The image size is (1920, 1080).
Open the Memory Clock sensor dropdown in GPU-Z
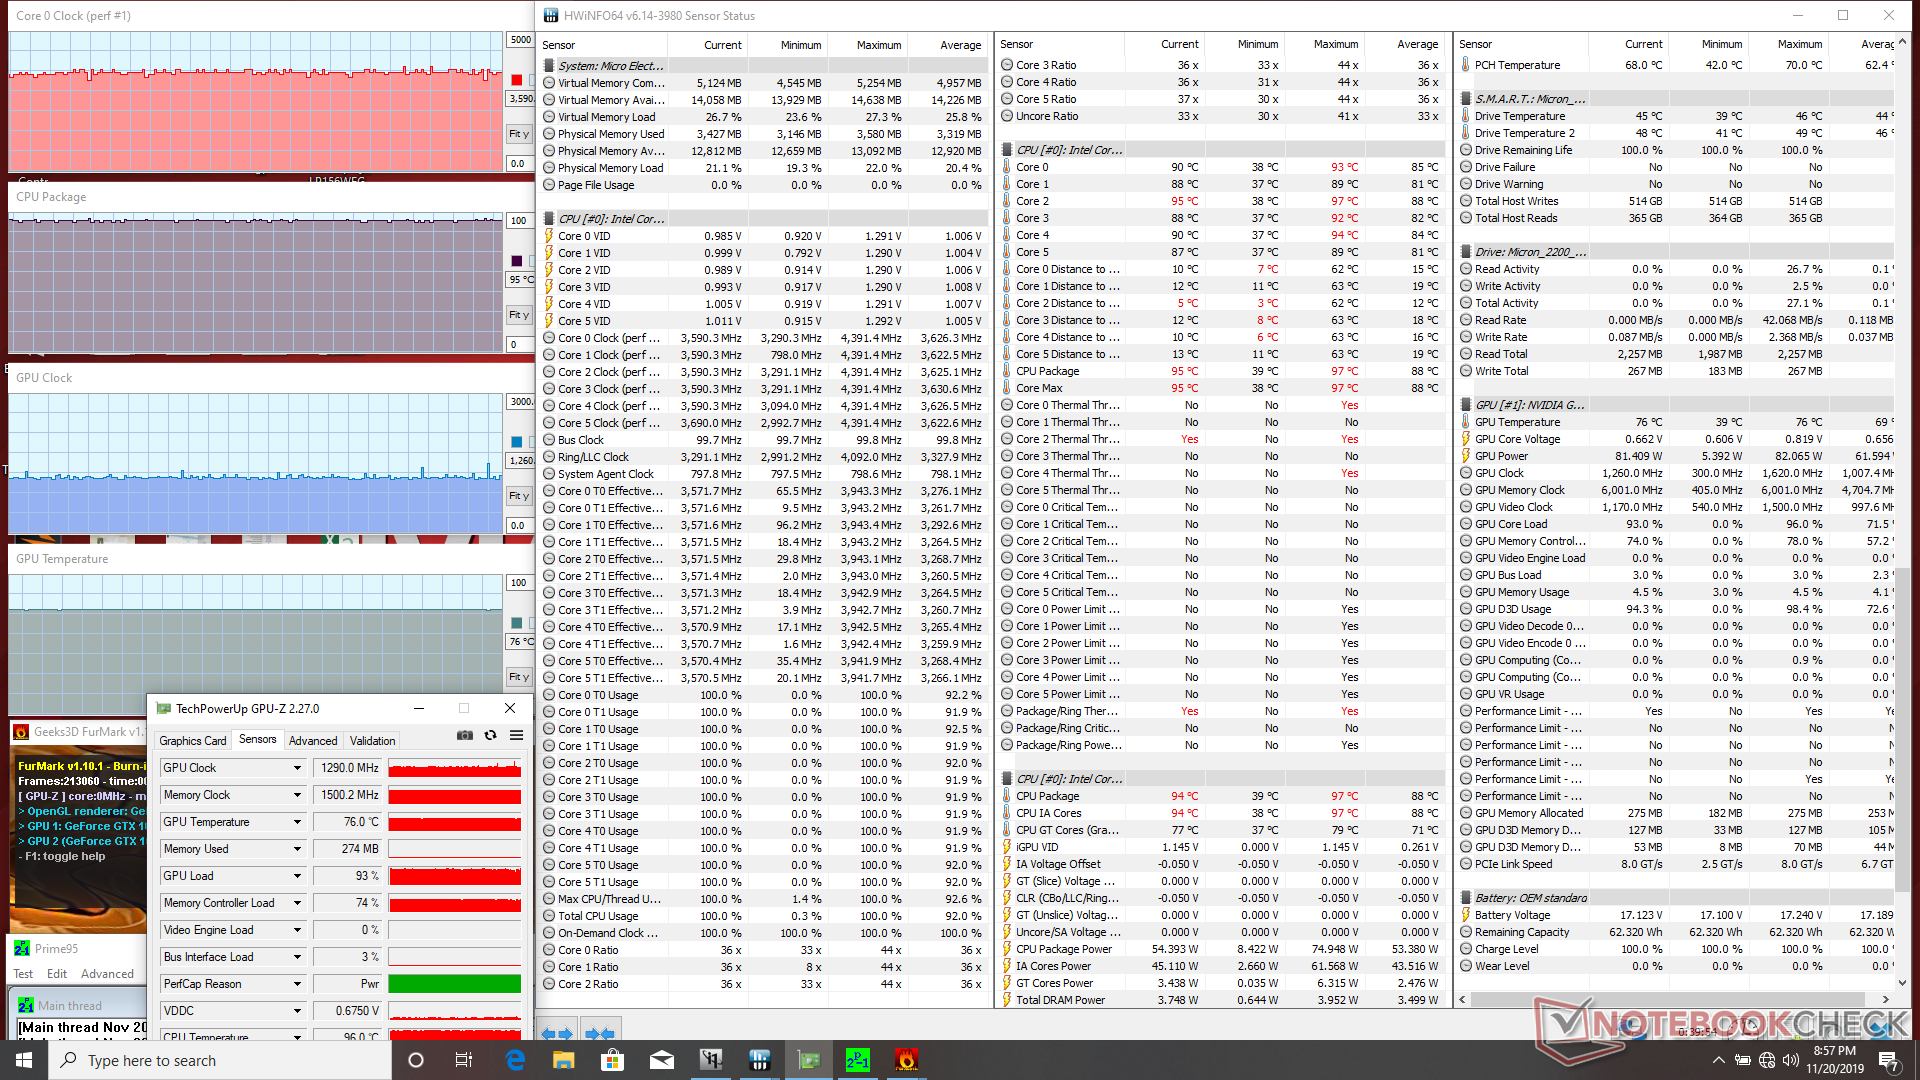tap(297, 795)
